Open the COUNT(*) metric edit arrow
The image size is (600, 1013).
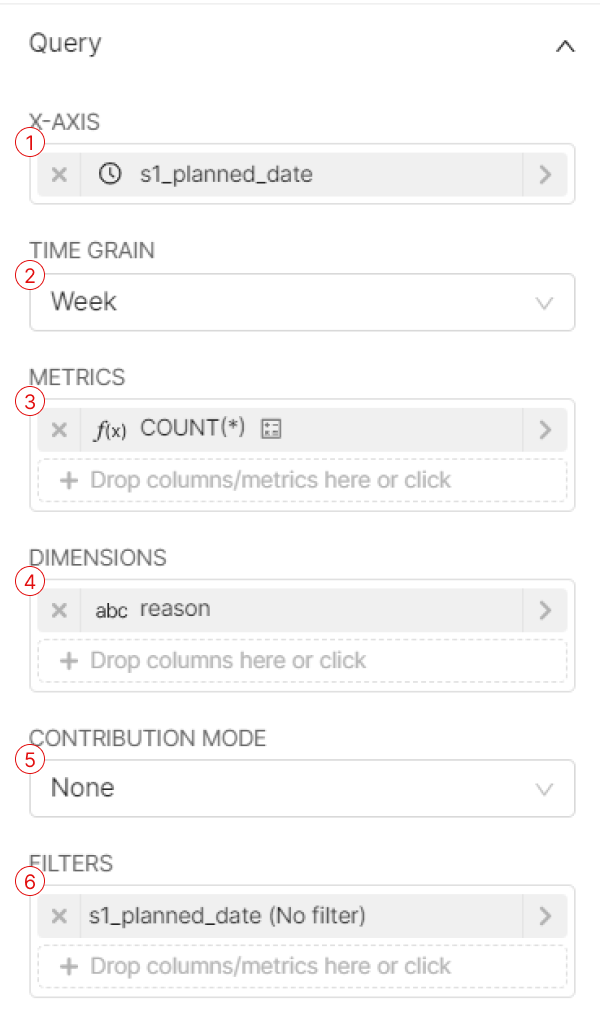click(x=545, y=430)
